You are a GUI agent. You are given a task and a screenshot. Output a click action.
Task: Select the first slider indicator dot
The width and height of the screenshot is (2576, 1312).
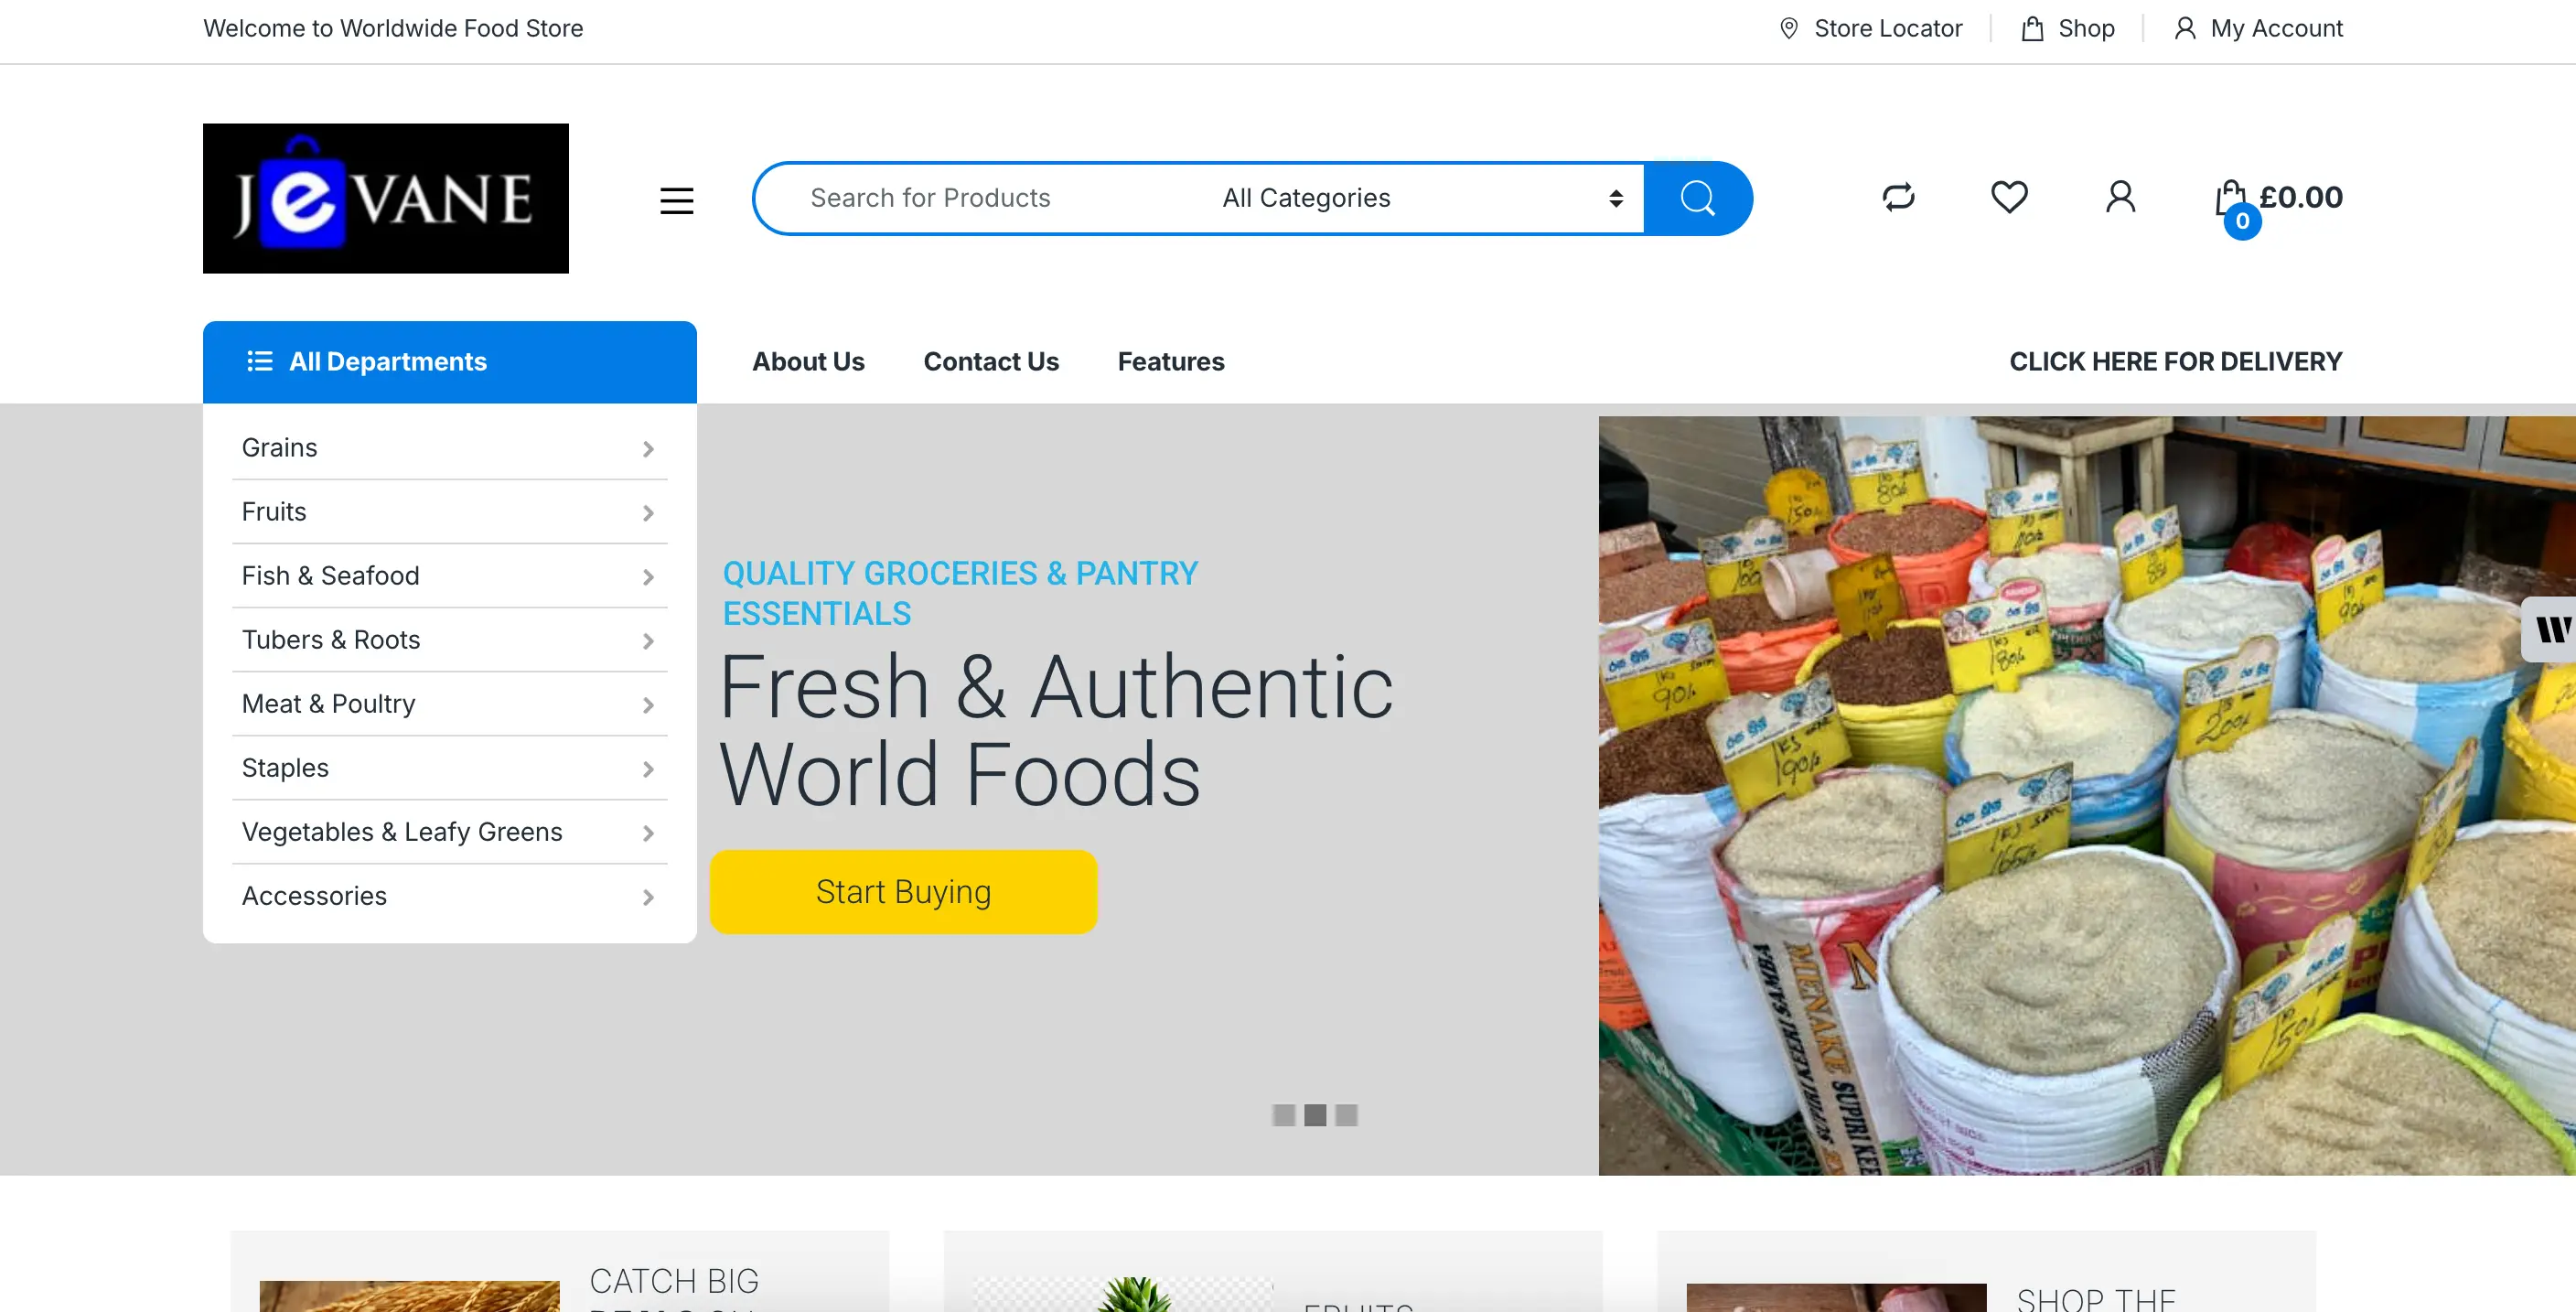pyautogui.click(x=1284, y=1115)
